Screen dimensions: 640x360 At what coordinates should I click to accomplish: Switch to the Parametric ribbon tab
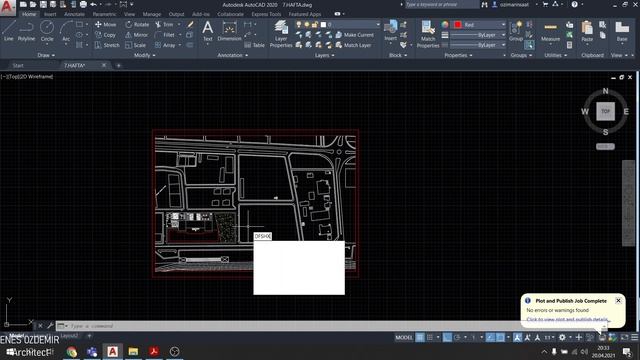point(104,14)
